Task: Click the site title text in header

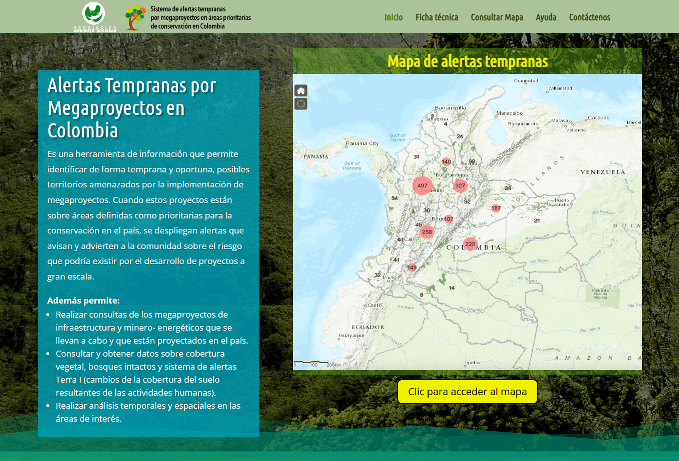Action: pyautogui.click(x=200, y=17)
